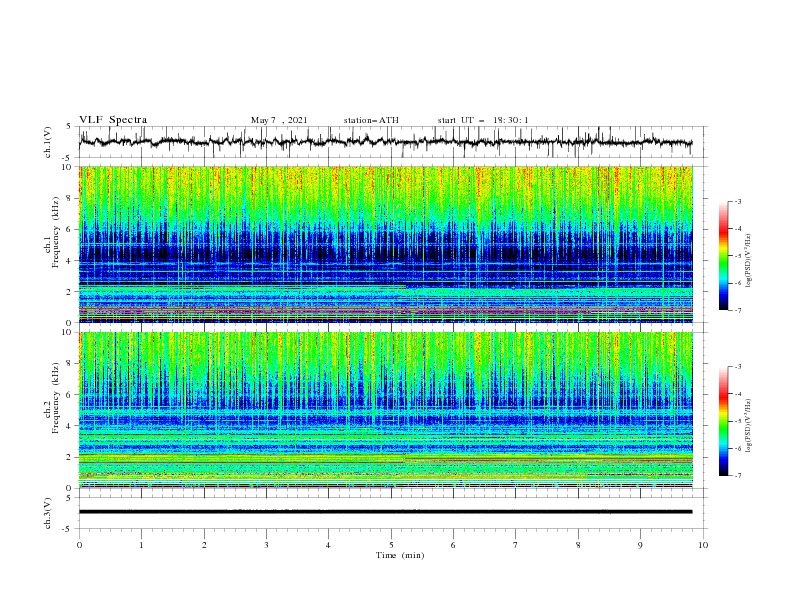Viewport: 792px width, 612px height.
Task: Select the "May 7 , 2021" date text
Action: [279, 120]
